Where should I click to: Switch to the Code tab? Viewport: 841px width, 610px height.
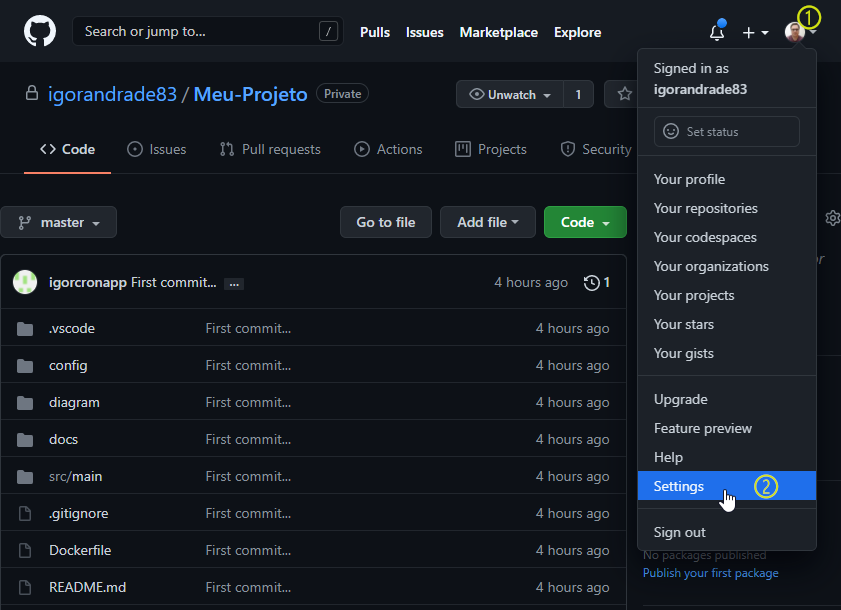(x=68, y=149)
